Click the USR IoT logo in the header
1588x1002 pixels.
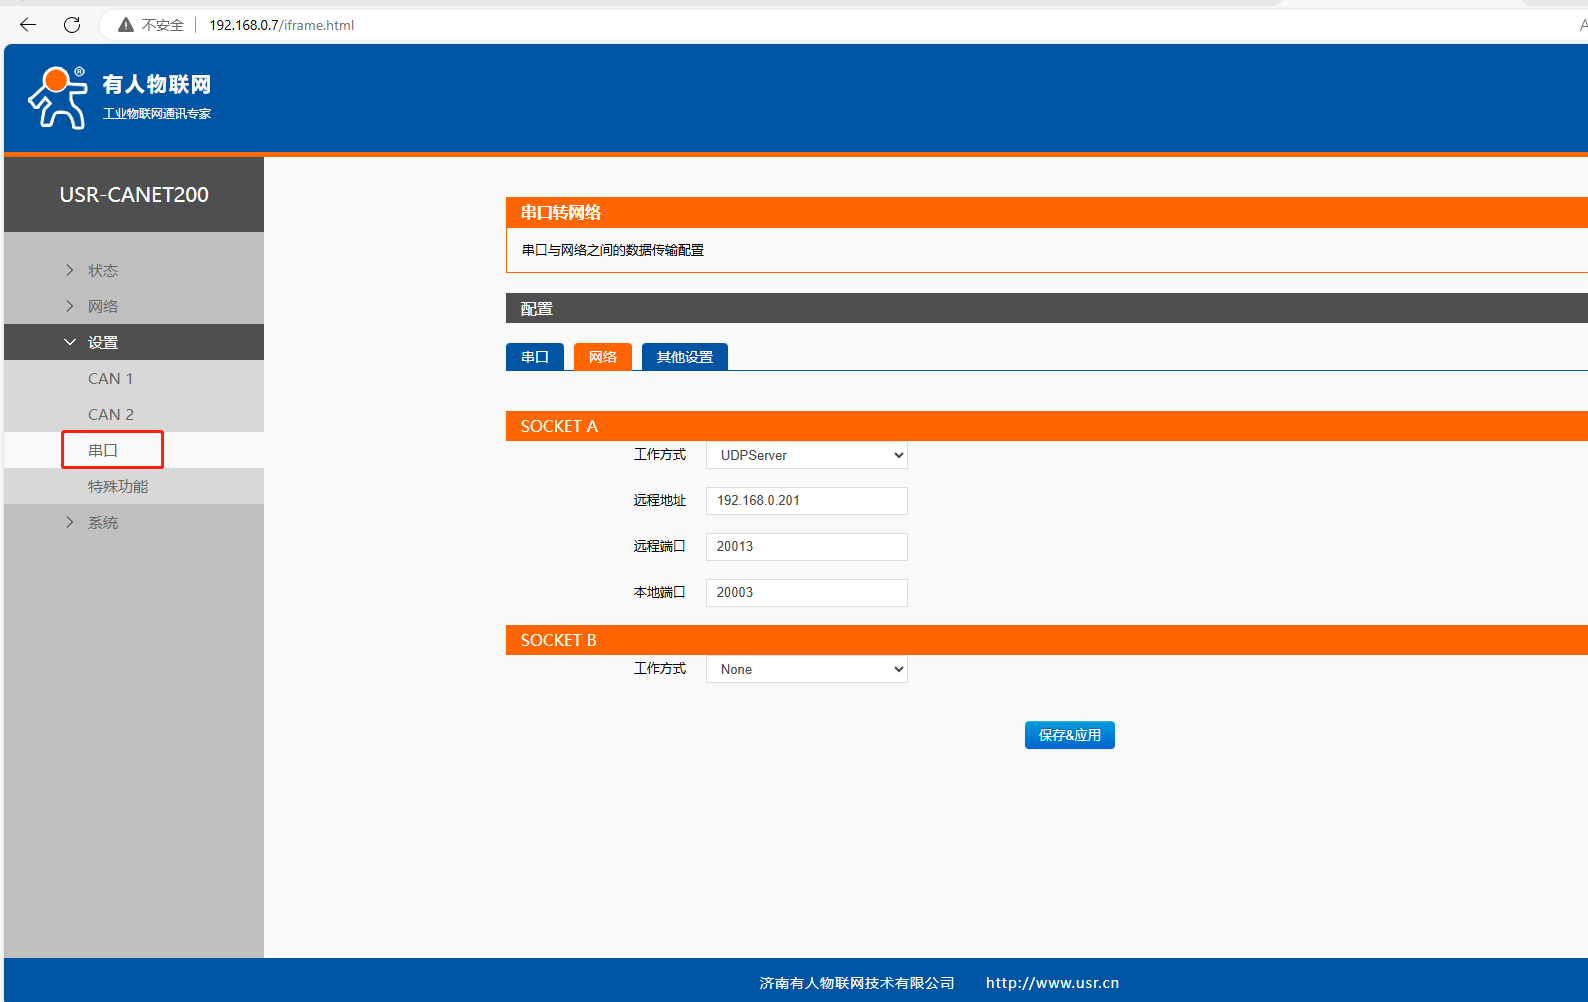point(120,97)
